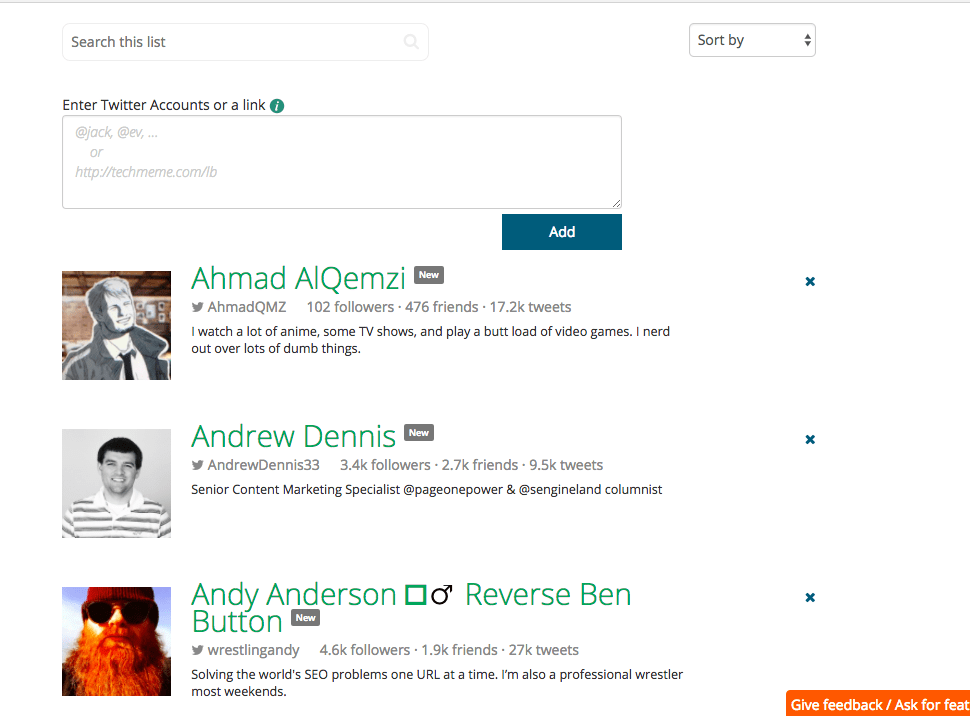
Task: Remove Andrew Dennis with the X icon
Action: [x=810, y=439]
